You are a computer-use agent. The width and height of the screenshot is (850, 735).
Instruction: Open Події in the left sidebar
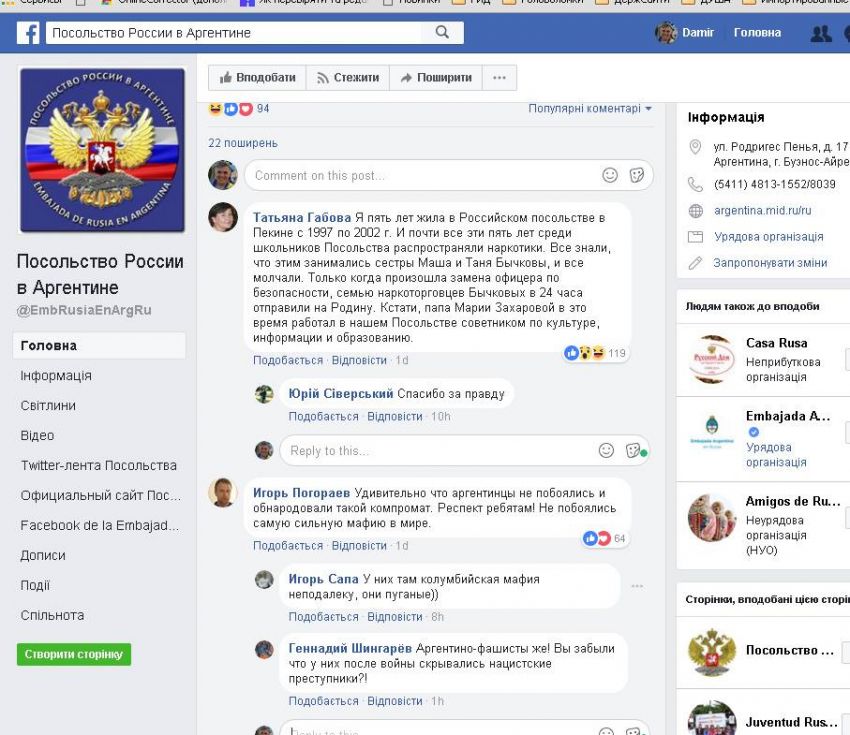coord(35,585)
